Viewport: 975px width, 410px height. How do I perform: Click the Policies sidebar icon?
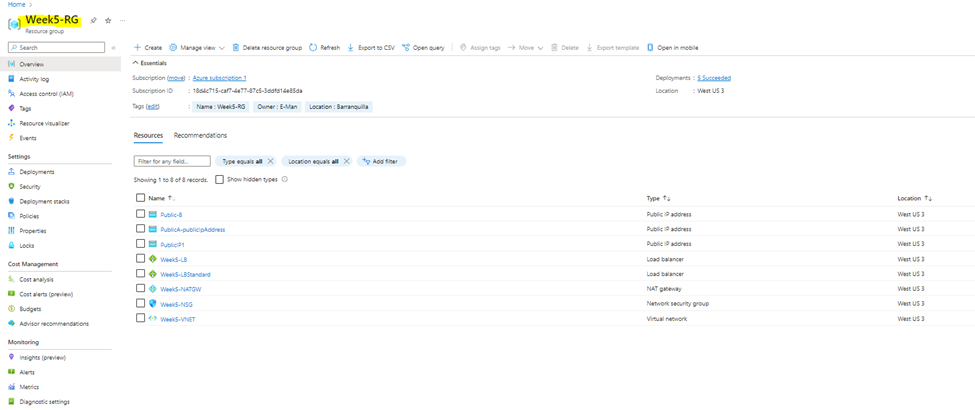11,216
